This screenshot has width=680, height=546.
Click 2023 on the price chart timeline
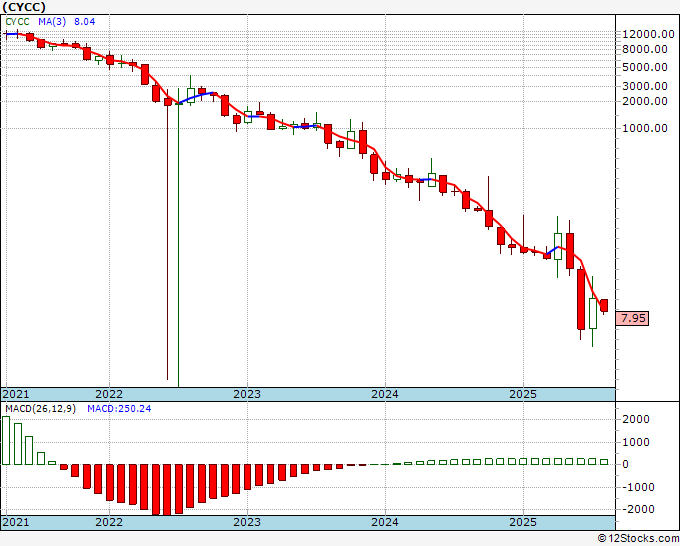tap(247, 394)
